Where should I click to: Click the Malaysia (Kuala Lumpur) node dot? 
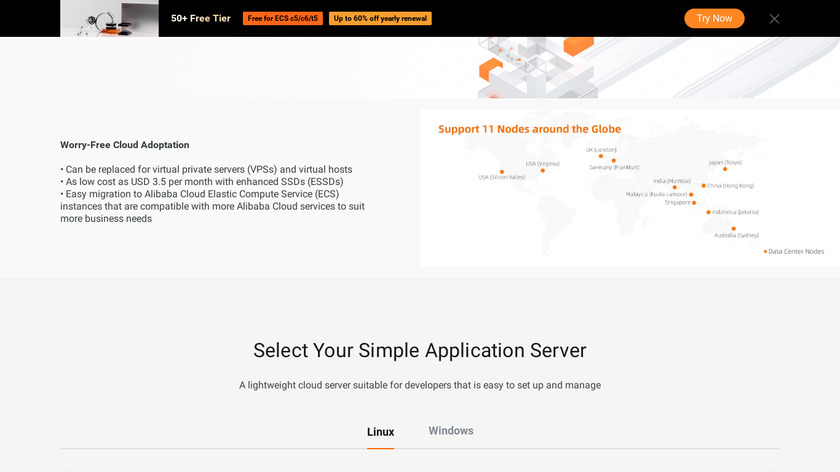coord(689,194)
